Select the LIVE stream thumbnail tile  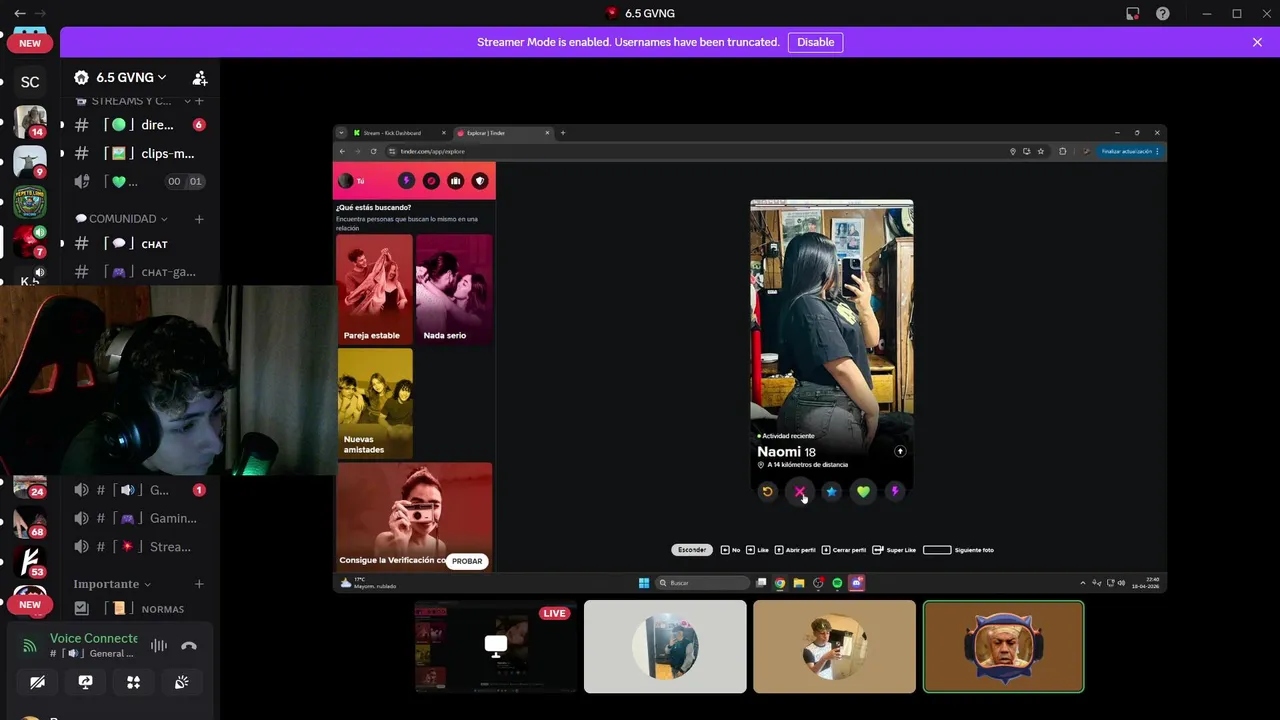[496, 646]
